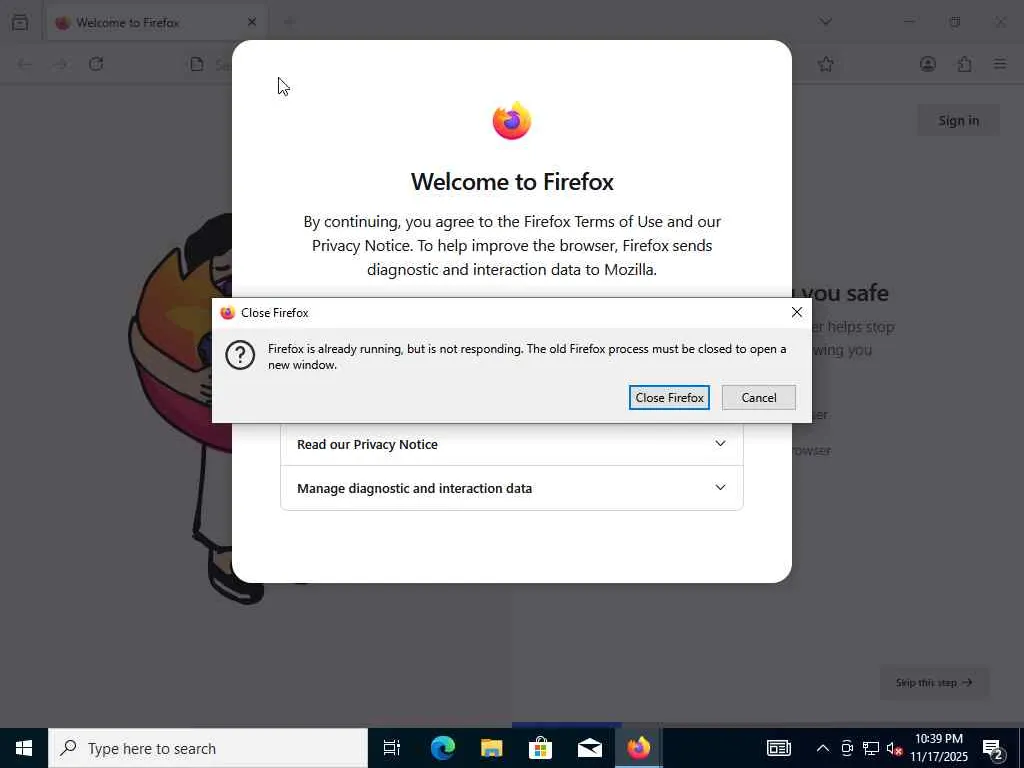Go forward with the forward arrow

(60, 64)
